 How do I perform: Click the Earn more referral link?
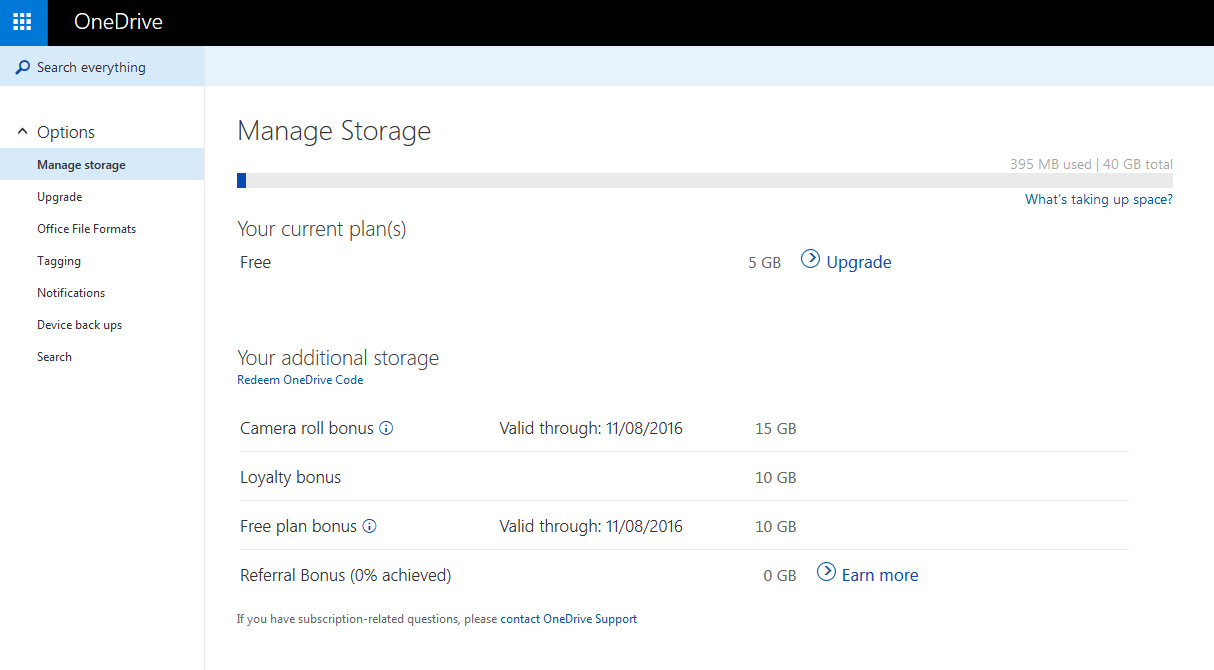880,575
